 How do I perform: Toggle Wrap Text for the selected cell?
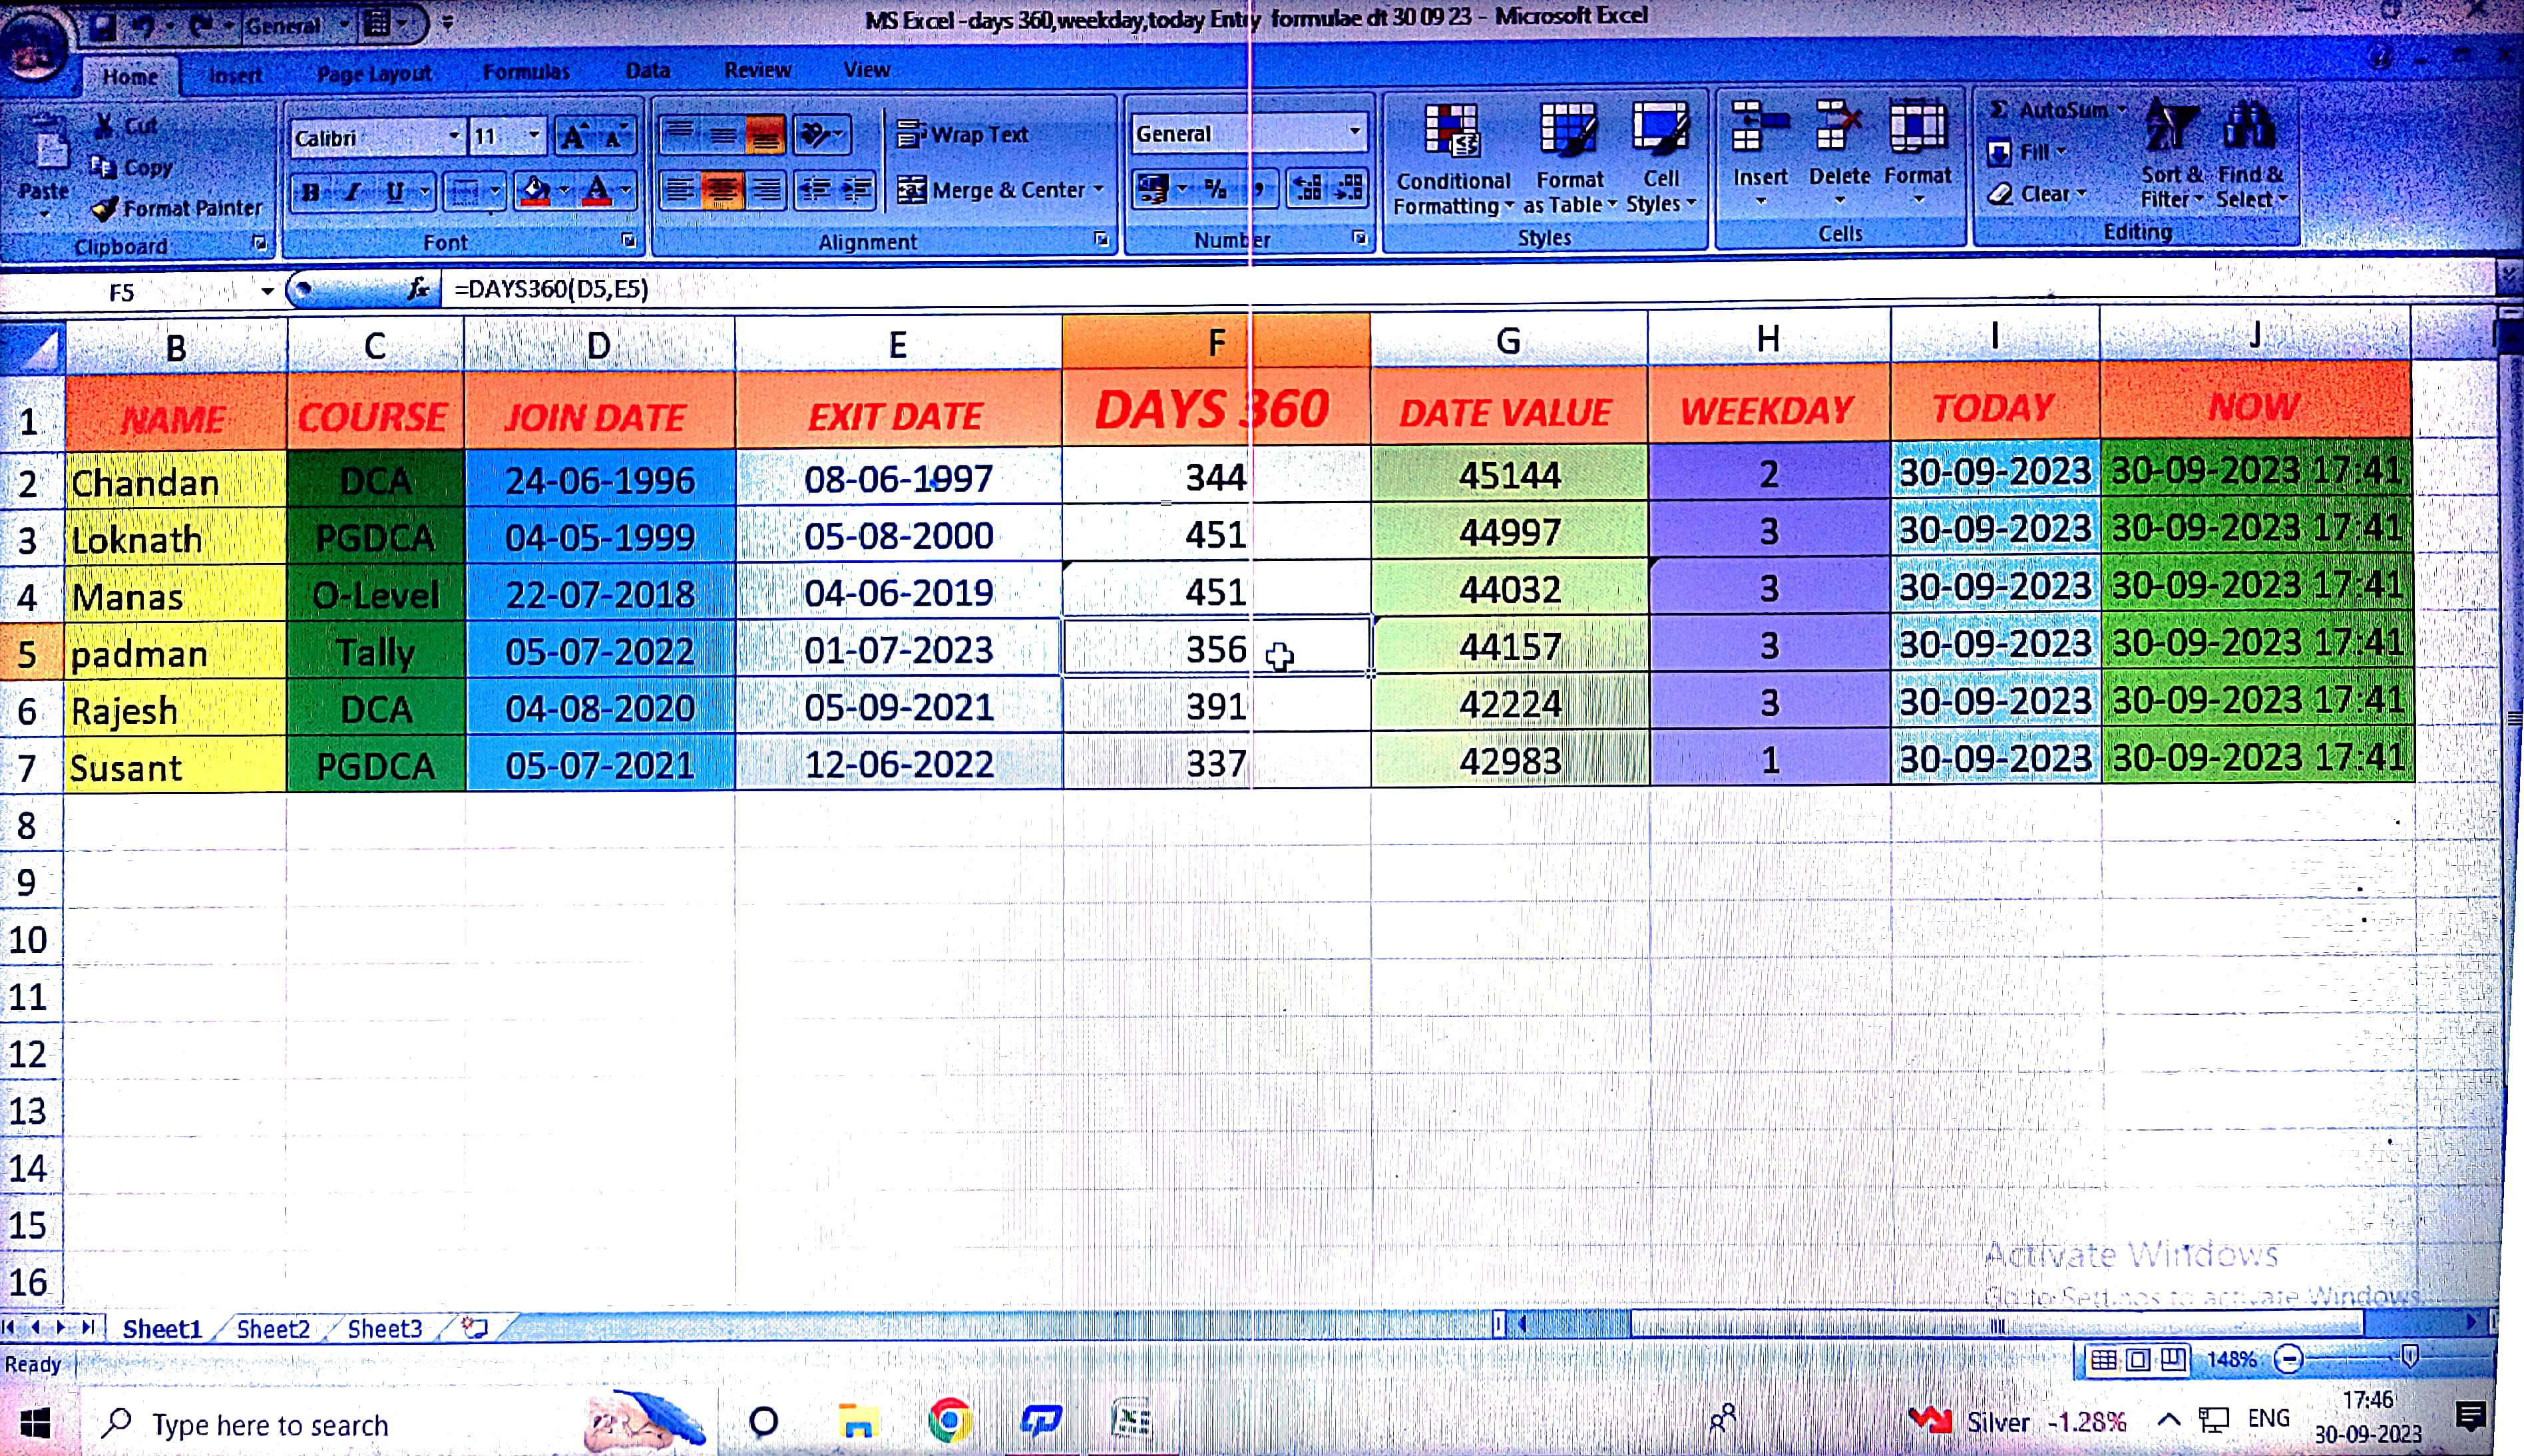(962, 134)
